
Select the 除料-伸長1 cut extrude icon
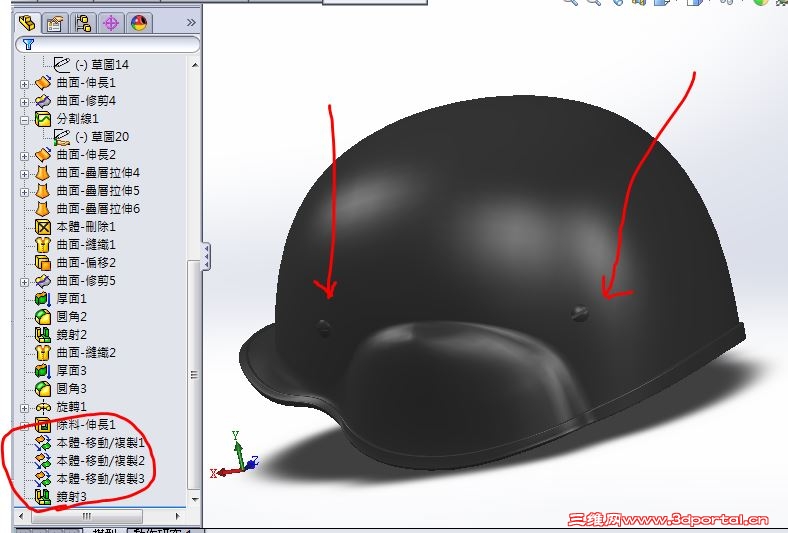pos(43,424)
